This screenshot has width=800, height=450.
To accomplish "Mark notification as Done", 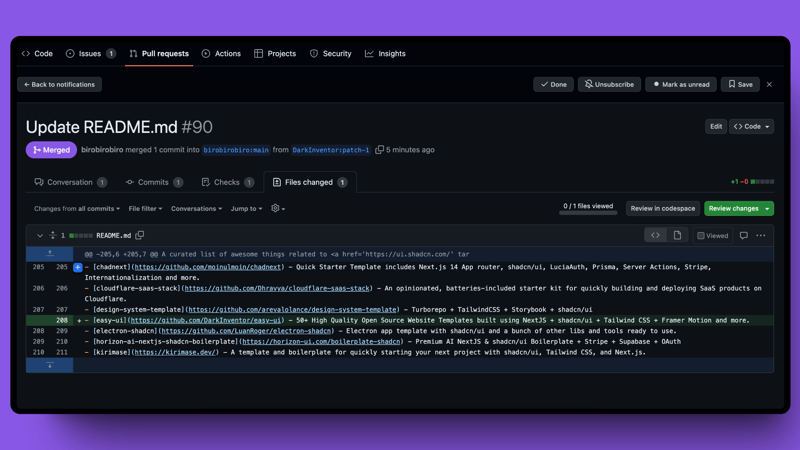I will [x=554, y=85].
